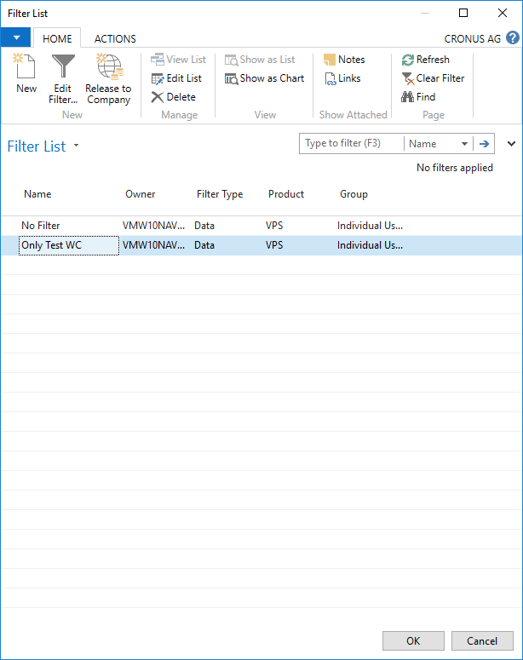Open the help question mark icon
The image size is (523, 660).
coord(512,38)
